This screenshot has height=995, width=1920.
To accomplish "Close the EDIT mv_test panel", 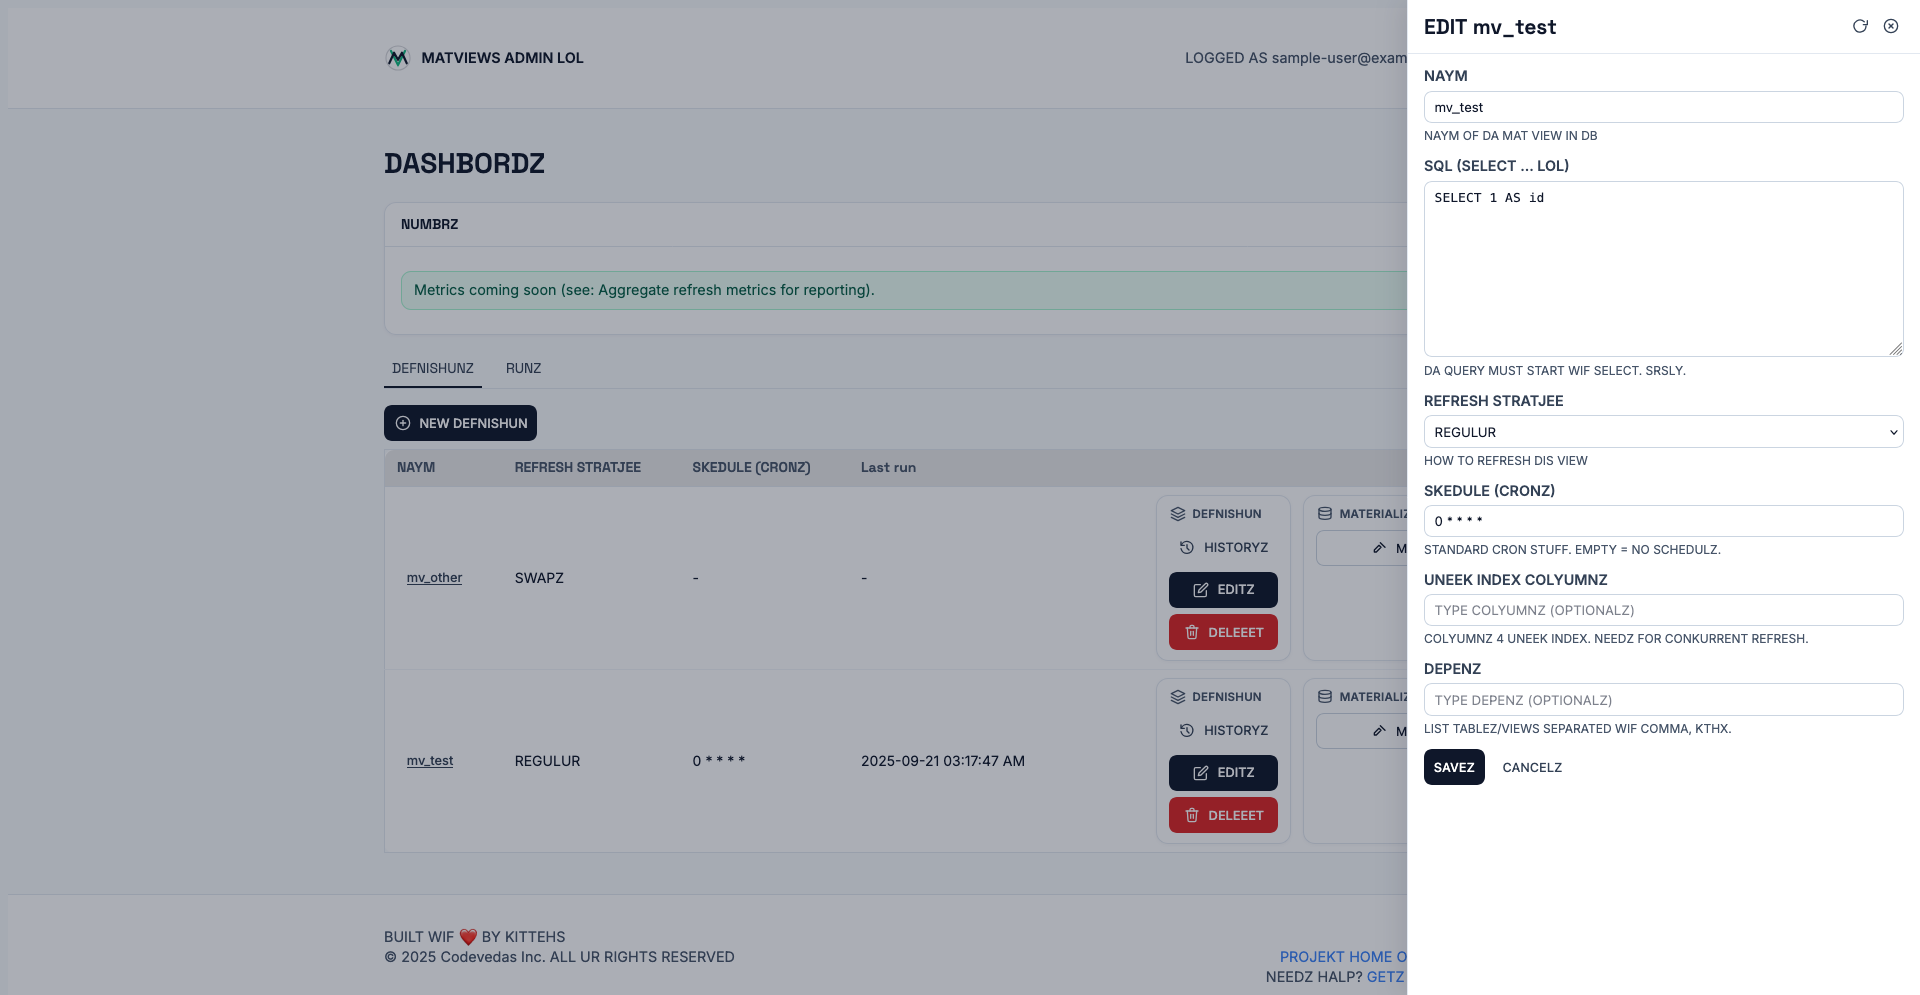I will 1891,26.
